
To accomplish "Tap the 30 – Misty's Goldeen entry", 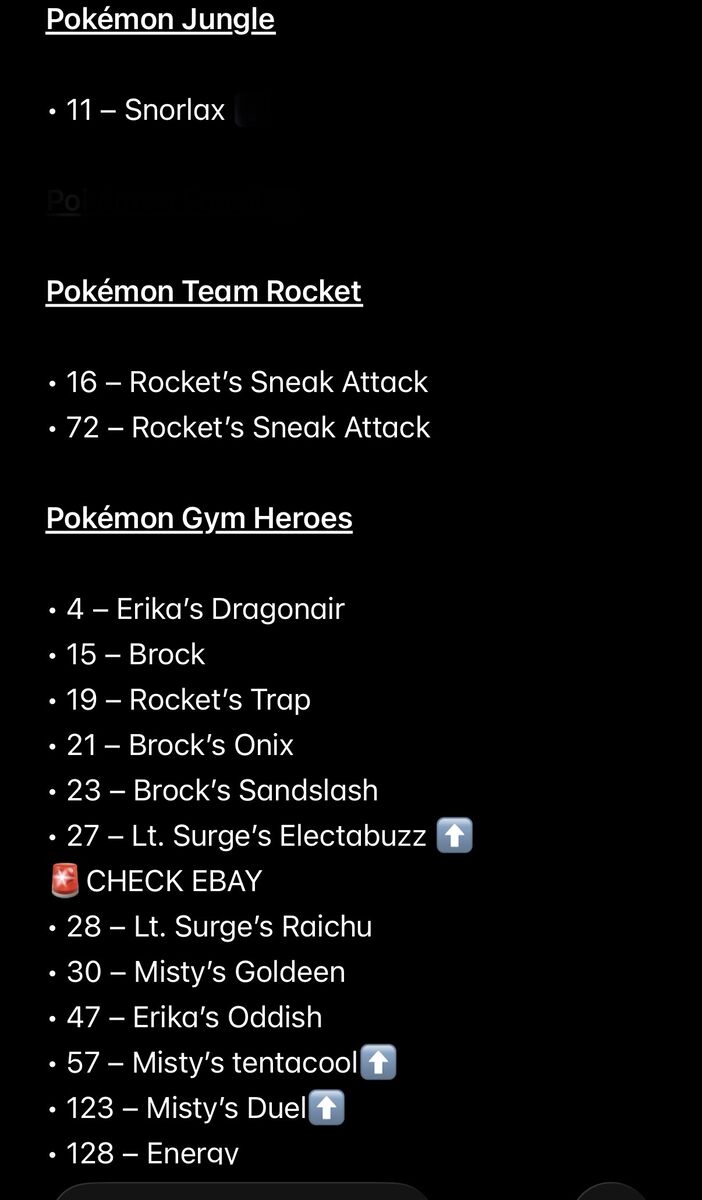I will (205, 972).
